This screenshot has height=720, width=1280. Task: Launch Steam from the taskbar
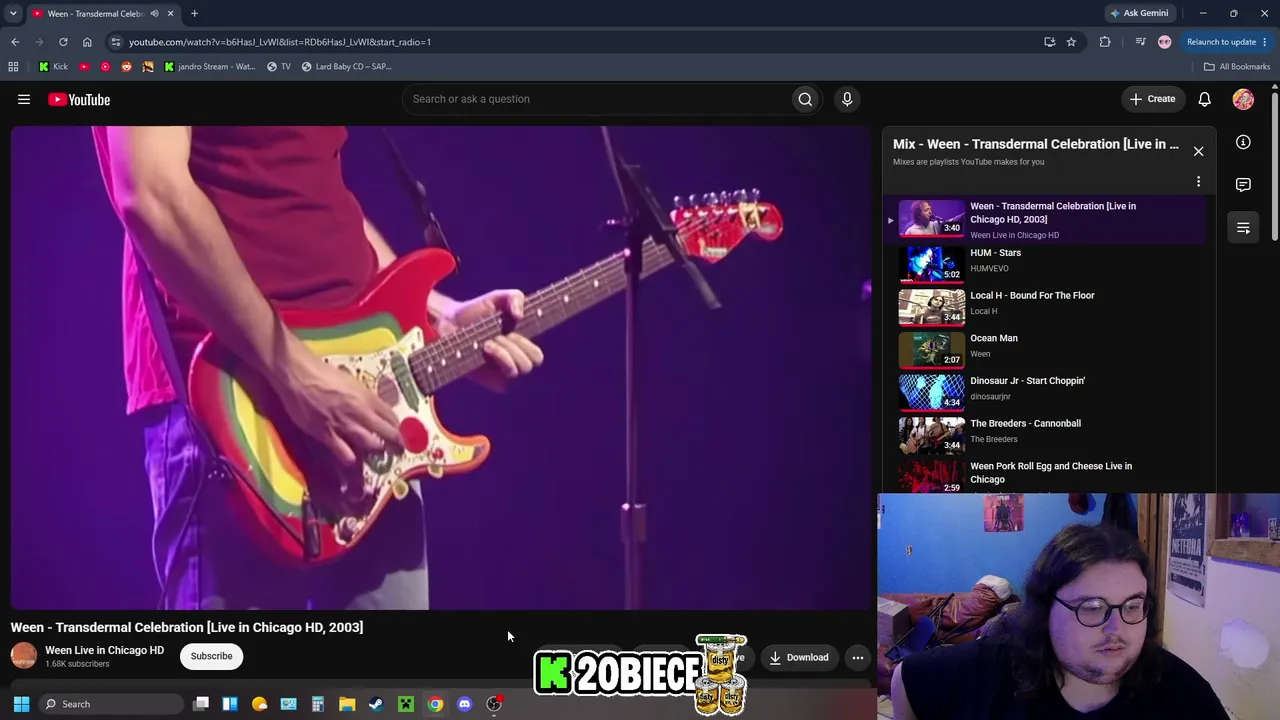pos(376,704)
